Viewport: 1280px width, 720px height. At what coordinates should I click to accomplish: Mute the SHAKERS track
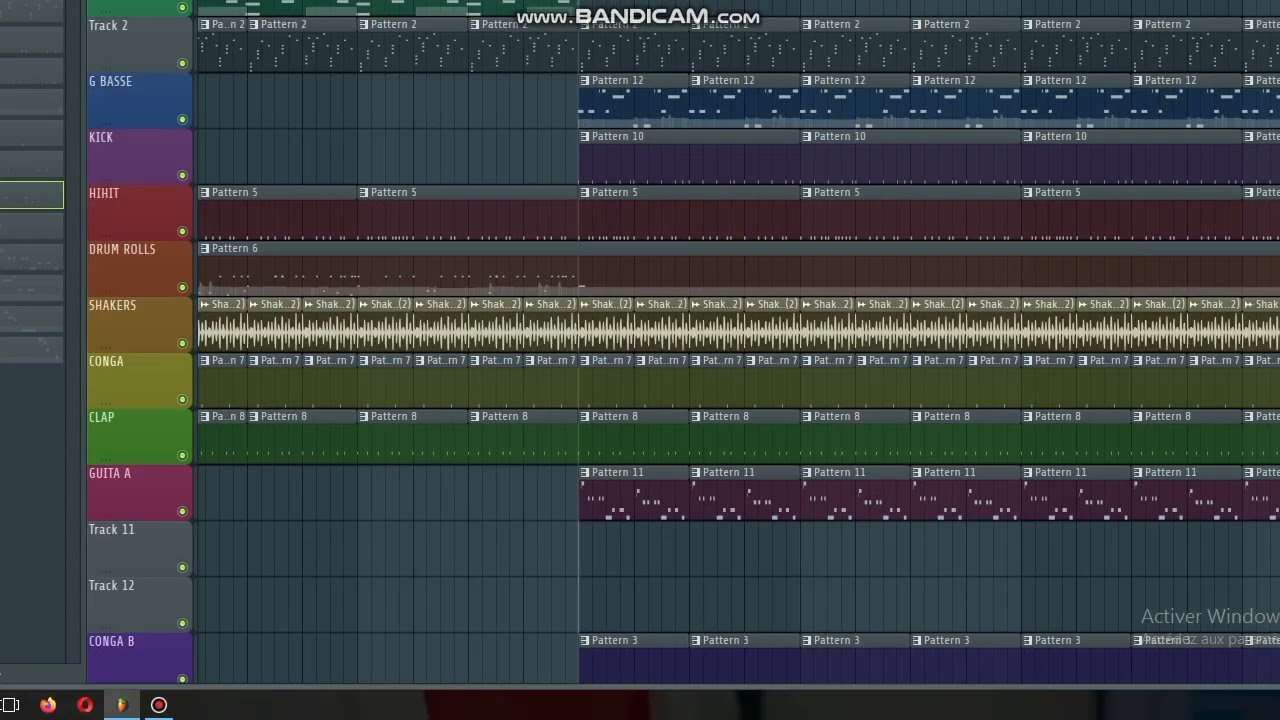click(x=182, y=344)
